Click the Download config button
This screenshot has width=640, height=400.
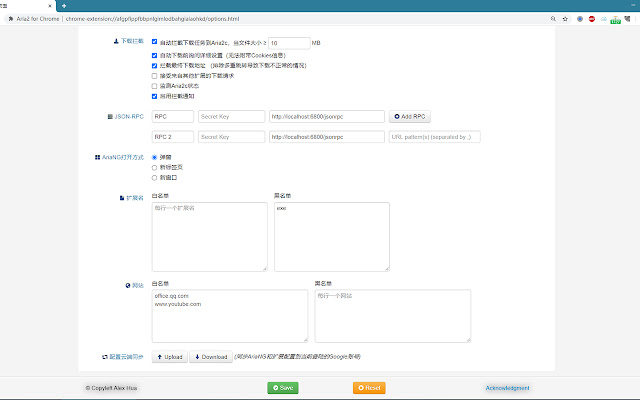[x=211, y=357]
